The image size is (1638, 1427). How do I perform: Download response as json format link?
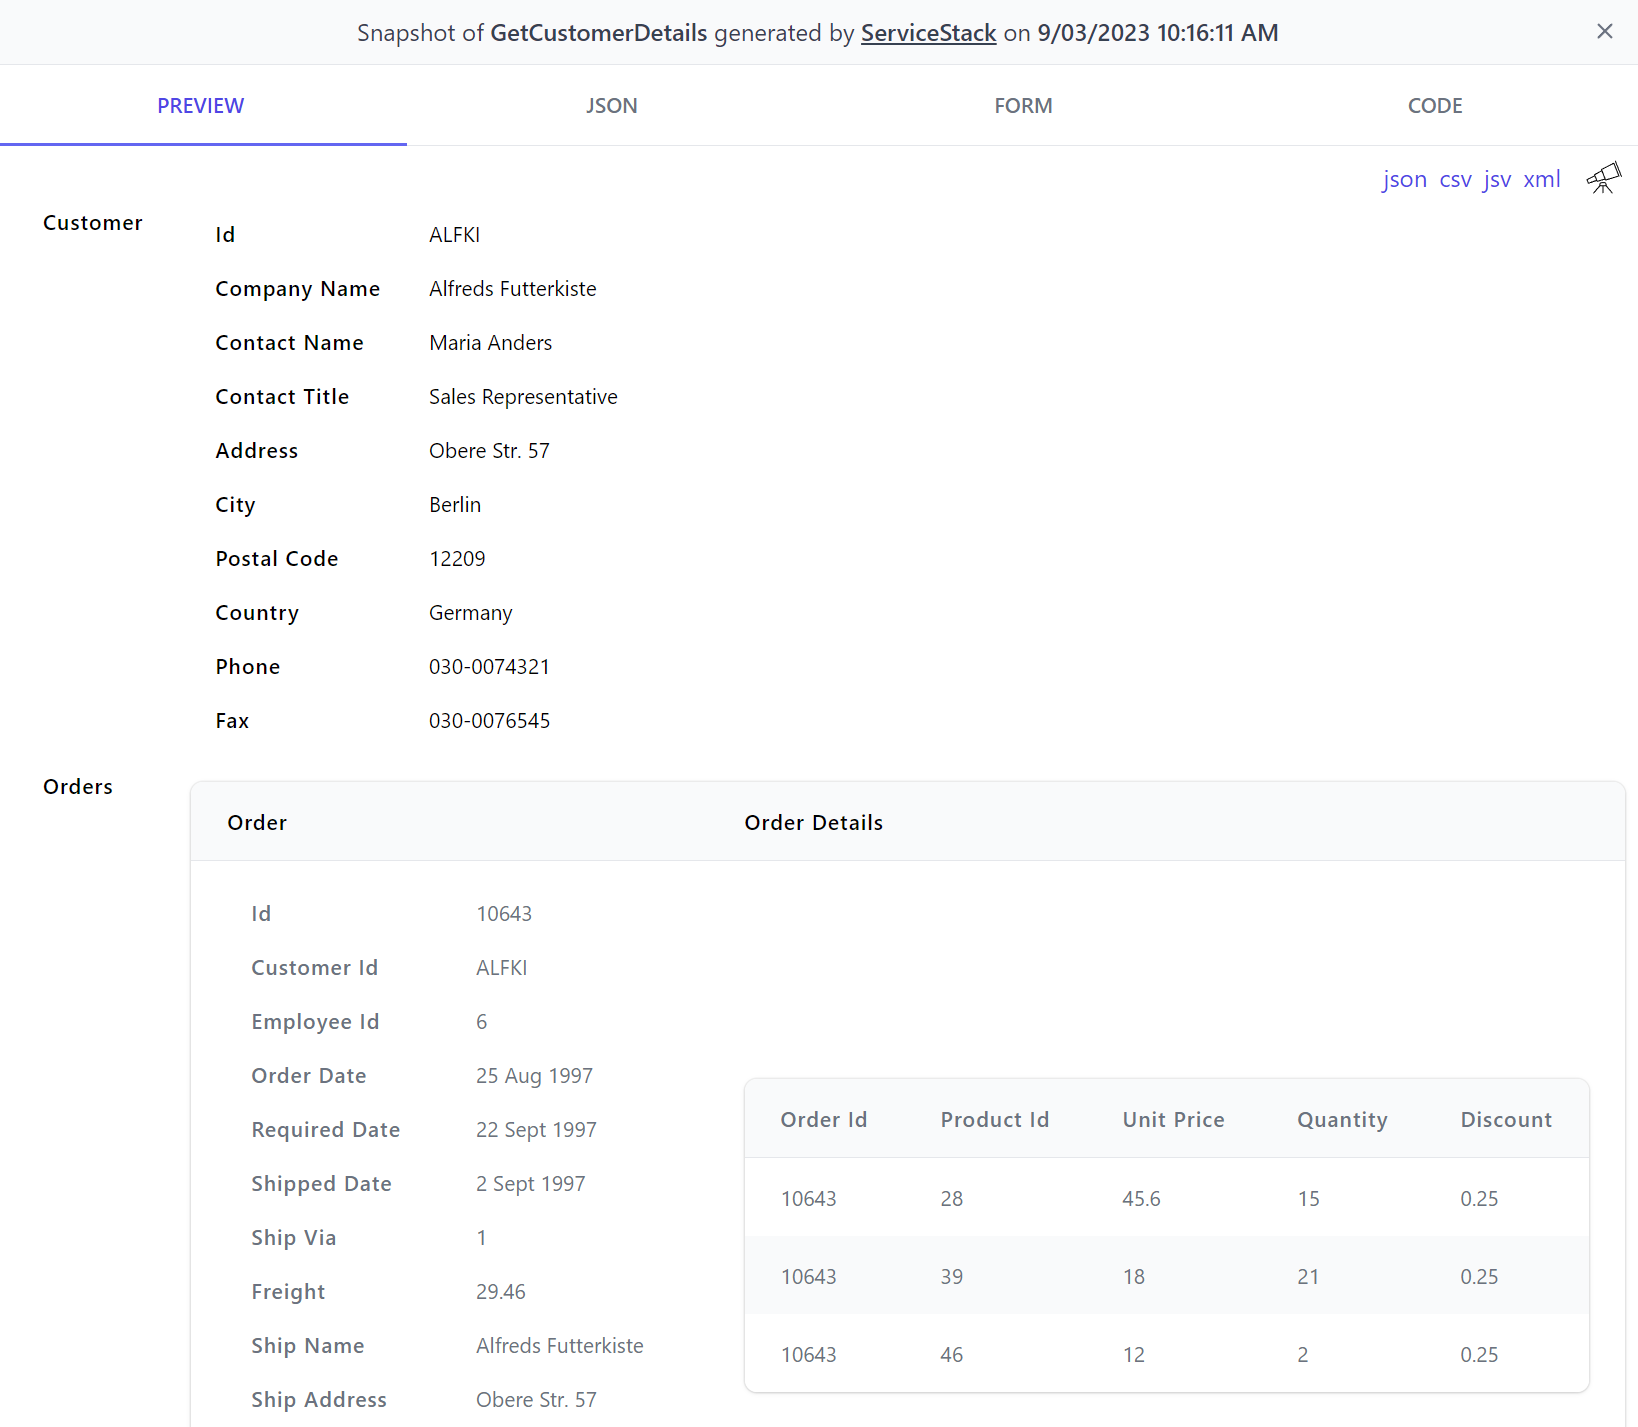pyautogui.click(x=1404, y=180)
